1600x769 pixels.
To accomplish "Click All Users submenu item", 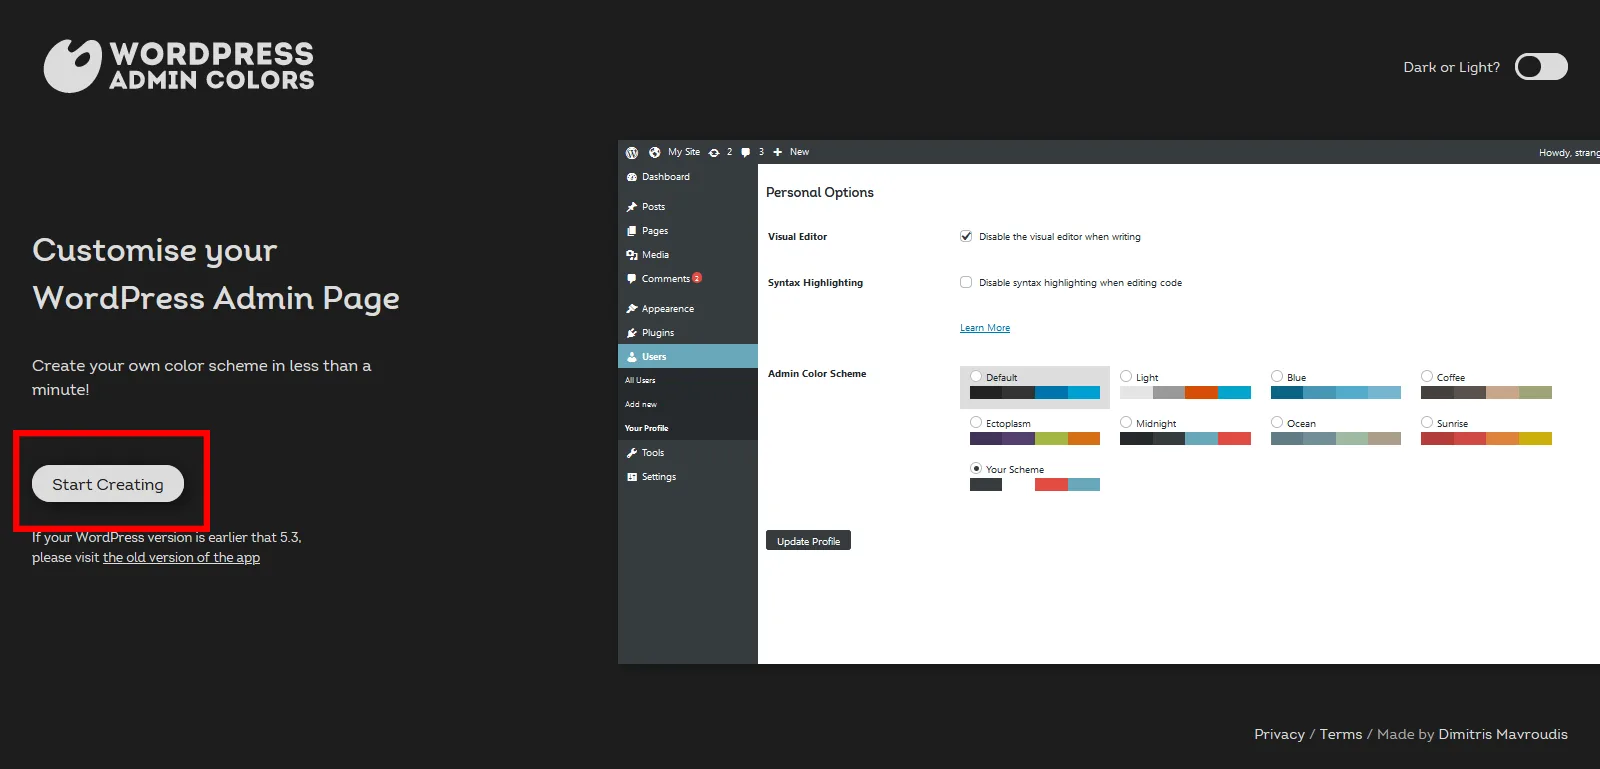I will (640, 380).
